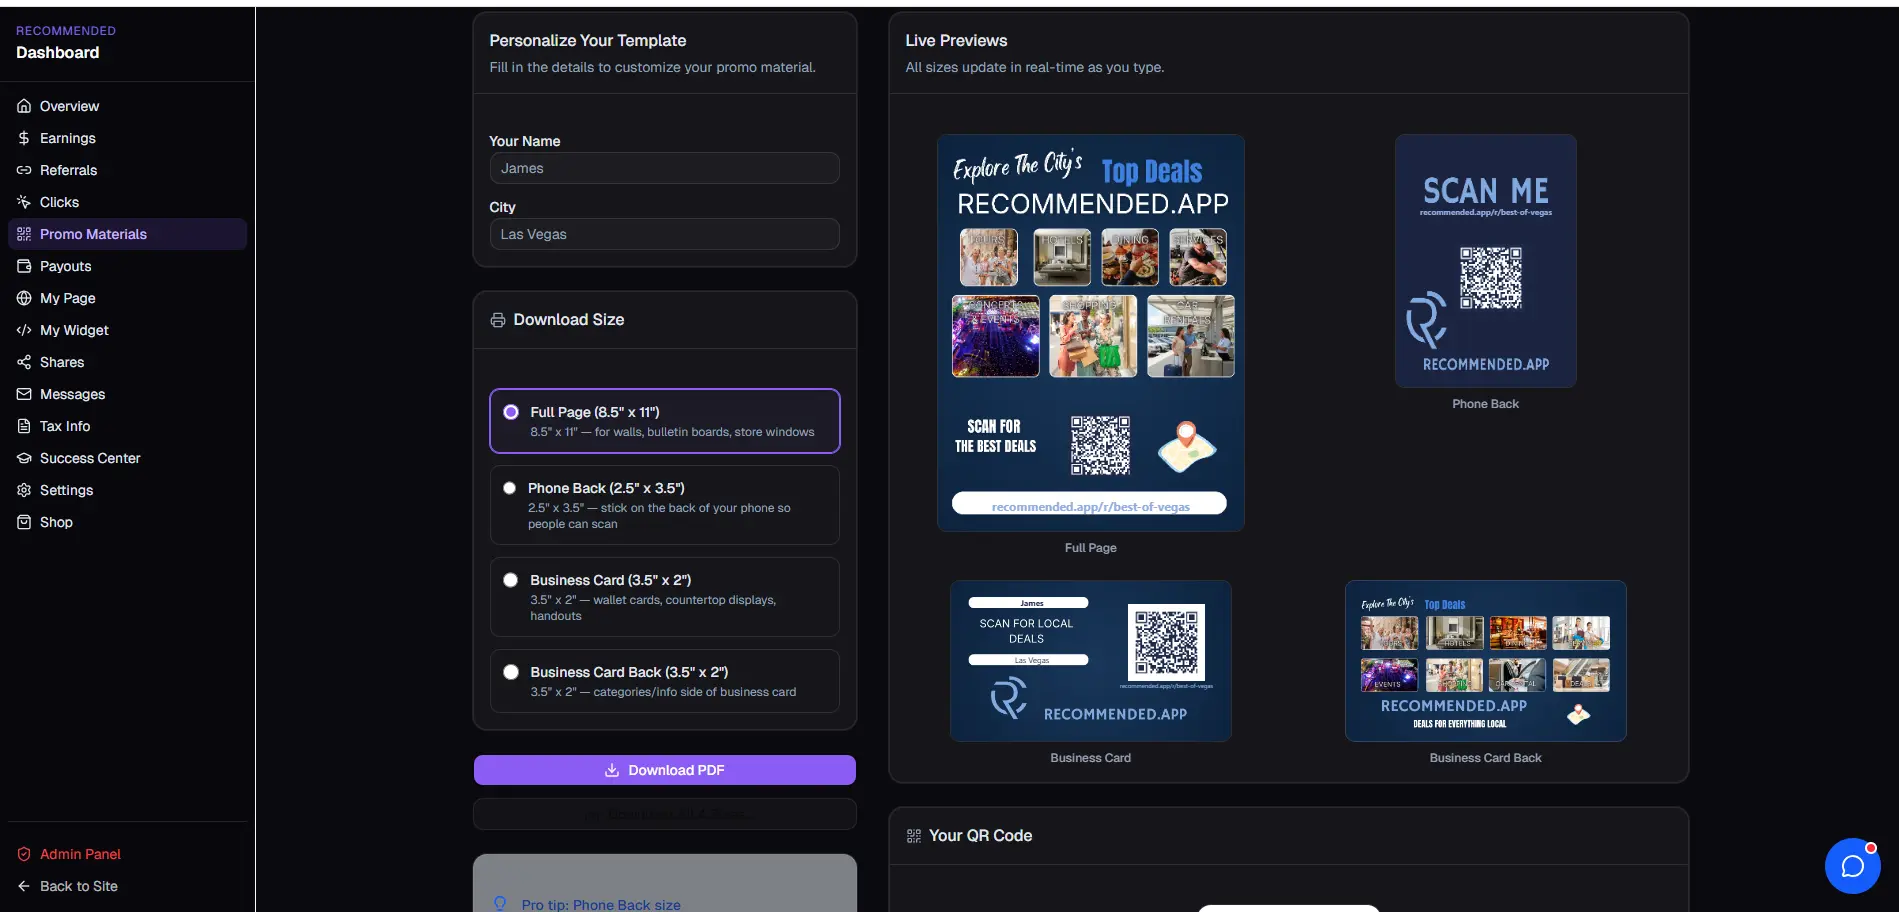Image resolution: width=1899 pixels, height=912 pixels.
Task: Click the printer icon beside Download Size
Action: 498,320
